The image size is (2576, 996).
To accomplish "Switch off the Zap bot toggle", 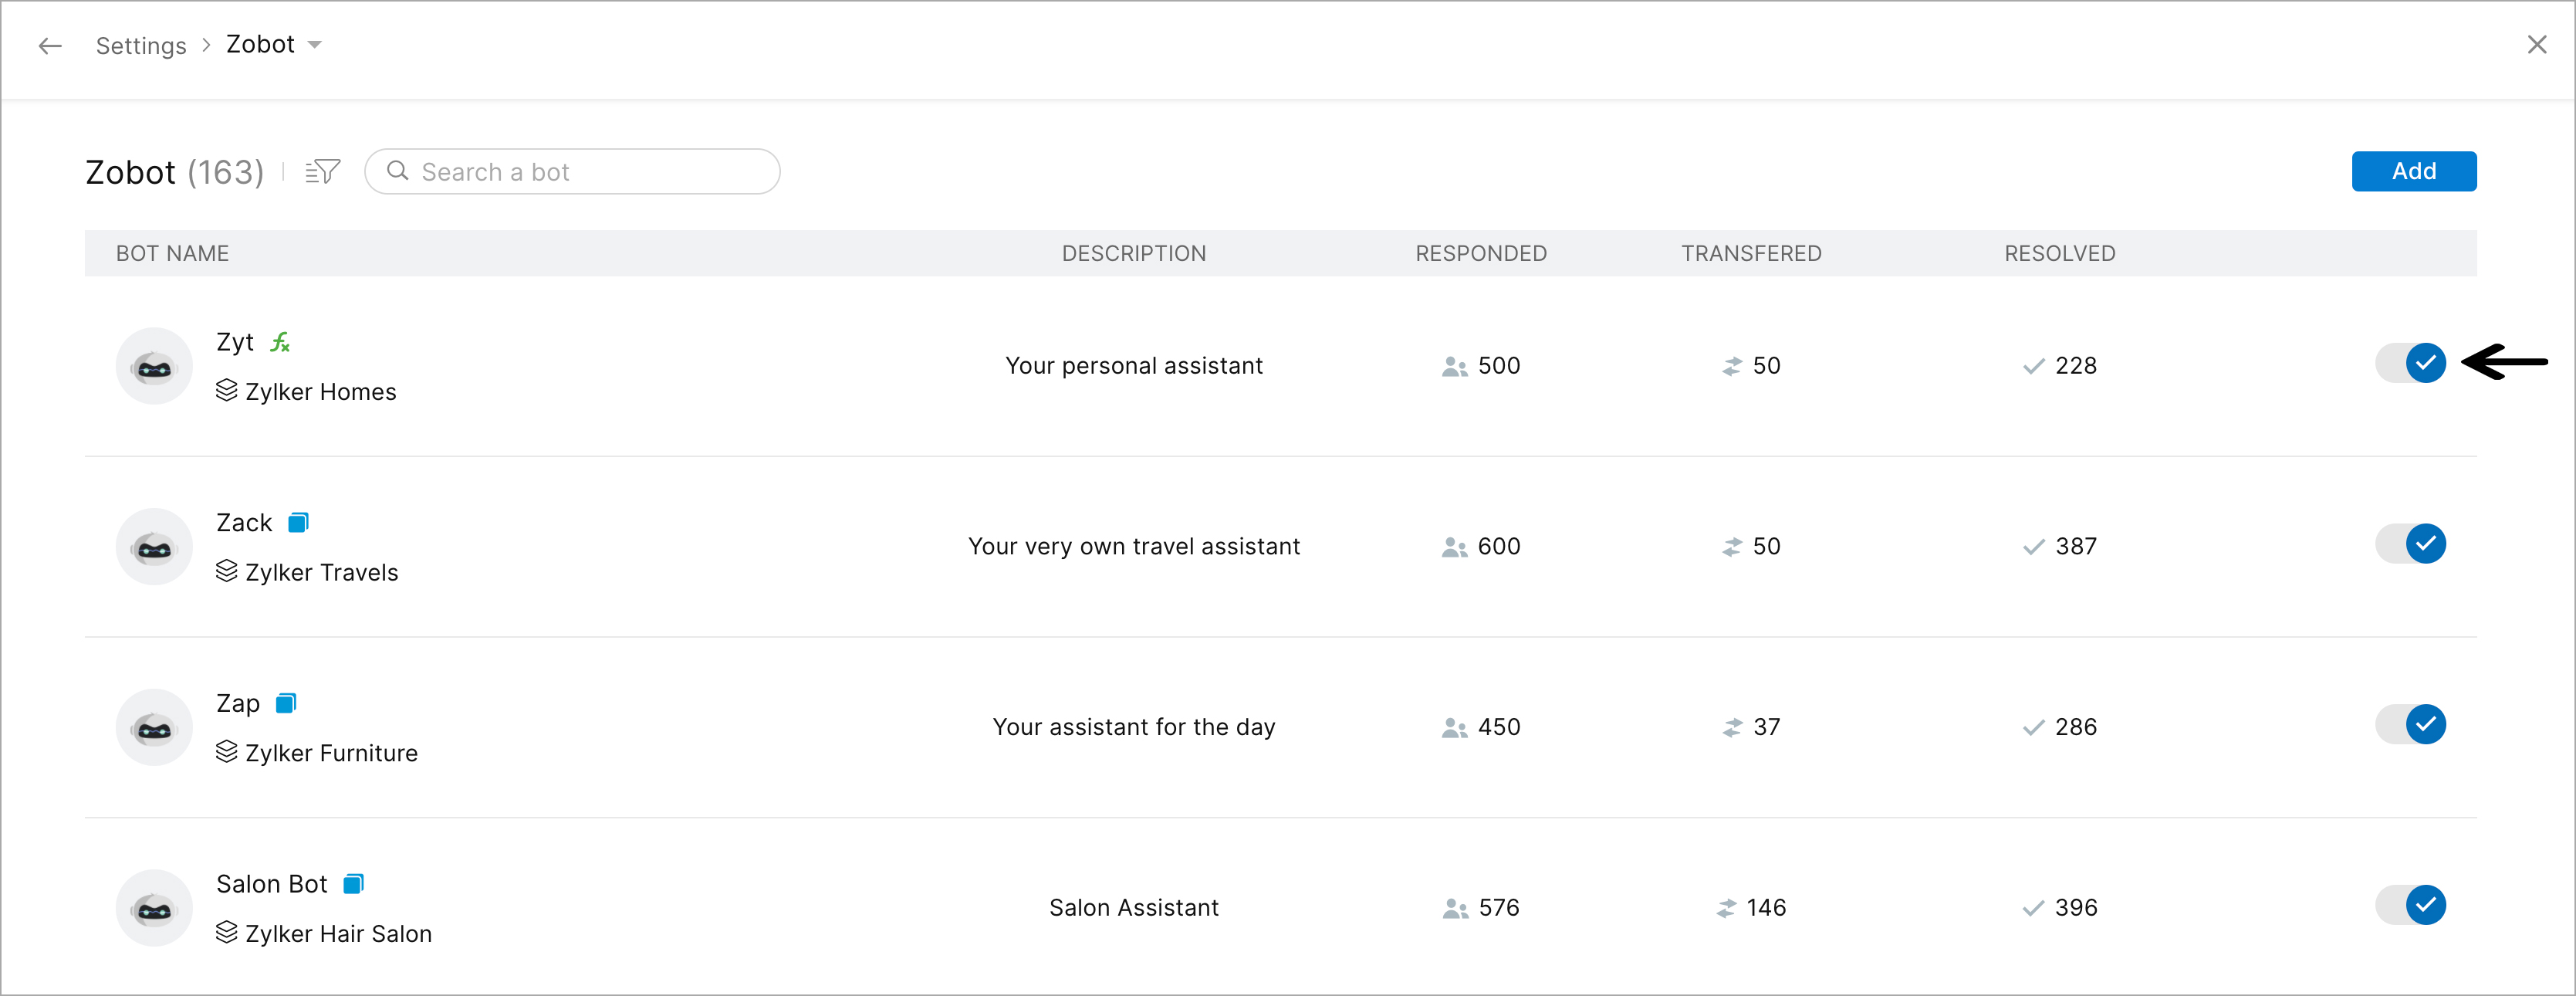I will click(x=2411, y=725).
